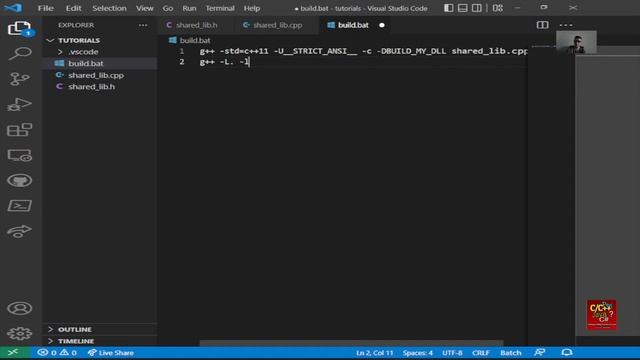Open the Edit menu
This screenshot has width=640, height=360.
point(73,8)
